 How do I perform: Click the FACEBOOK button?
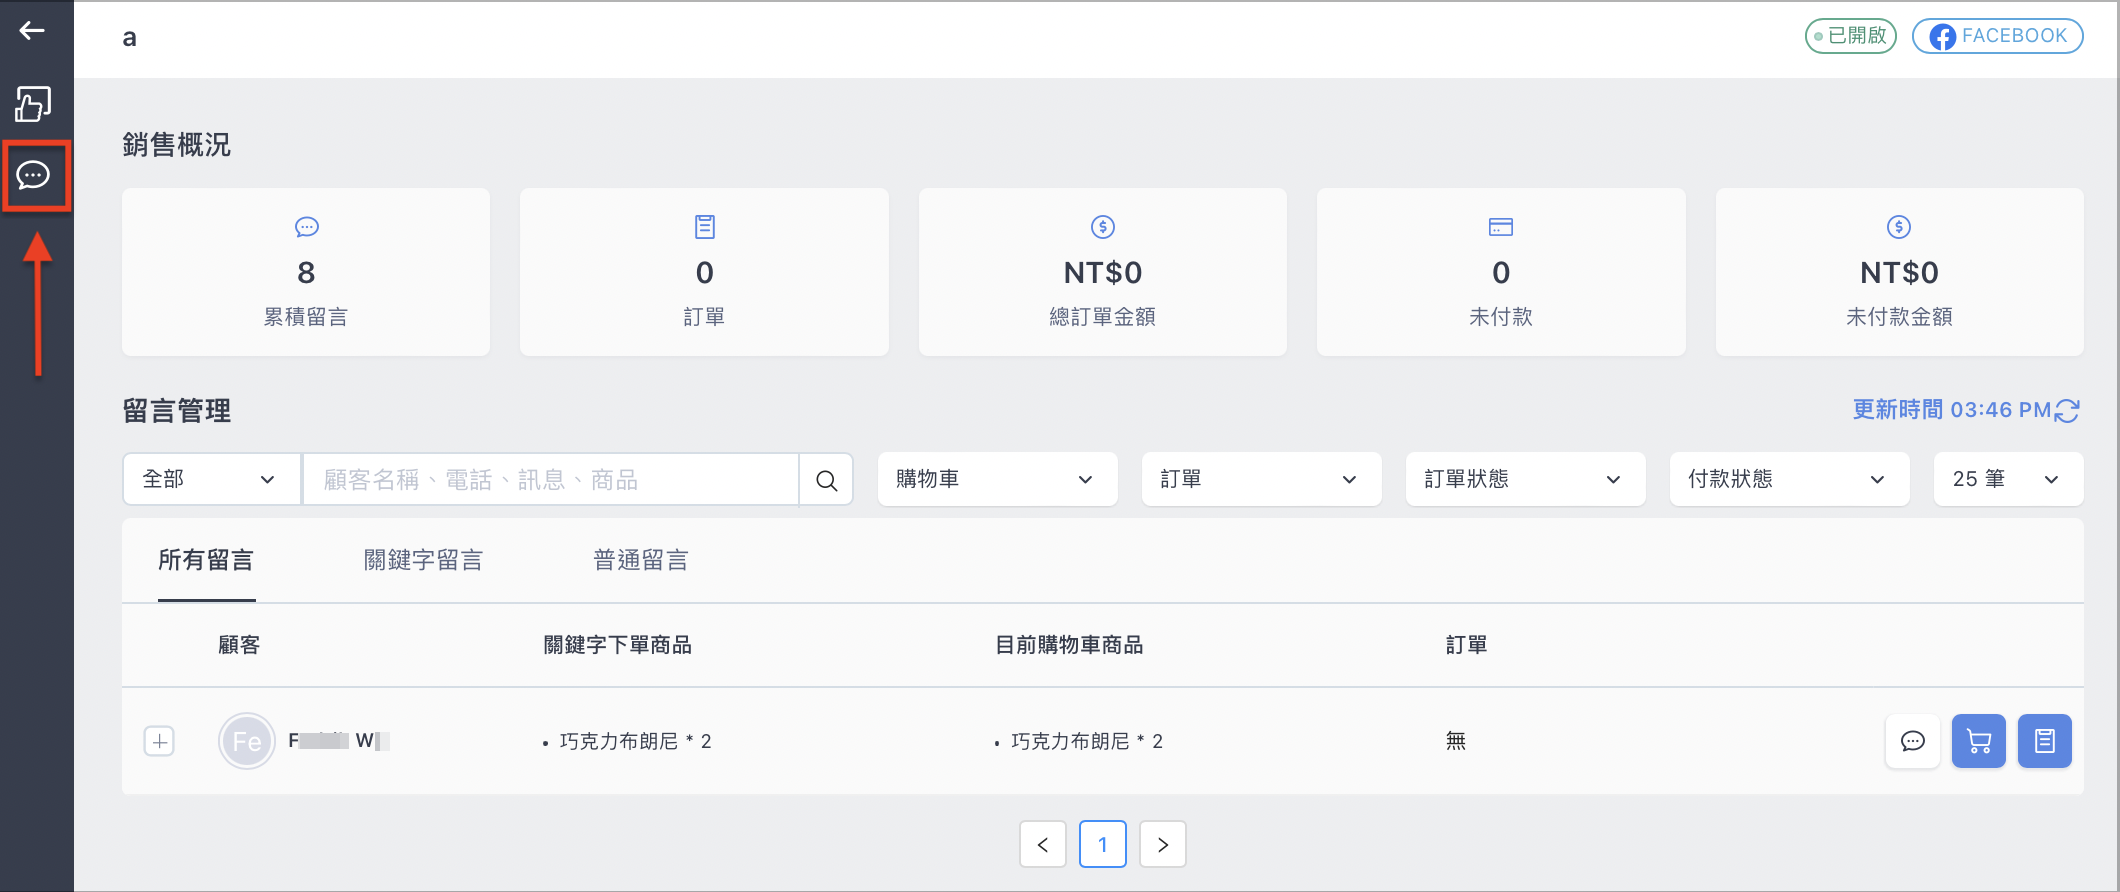[1998, 36]
